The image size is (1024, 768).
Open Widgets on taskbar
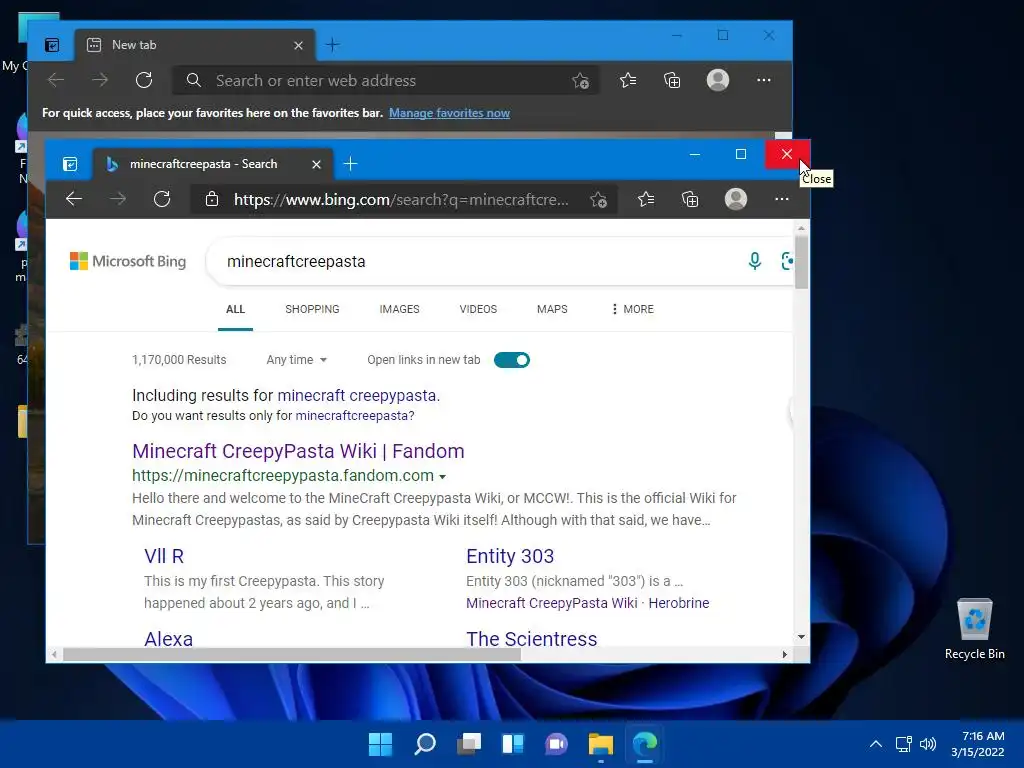(x=513, y=744)
